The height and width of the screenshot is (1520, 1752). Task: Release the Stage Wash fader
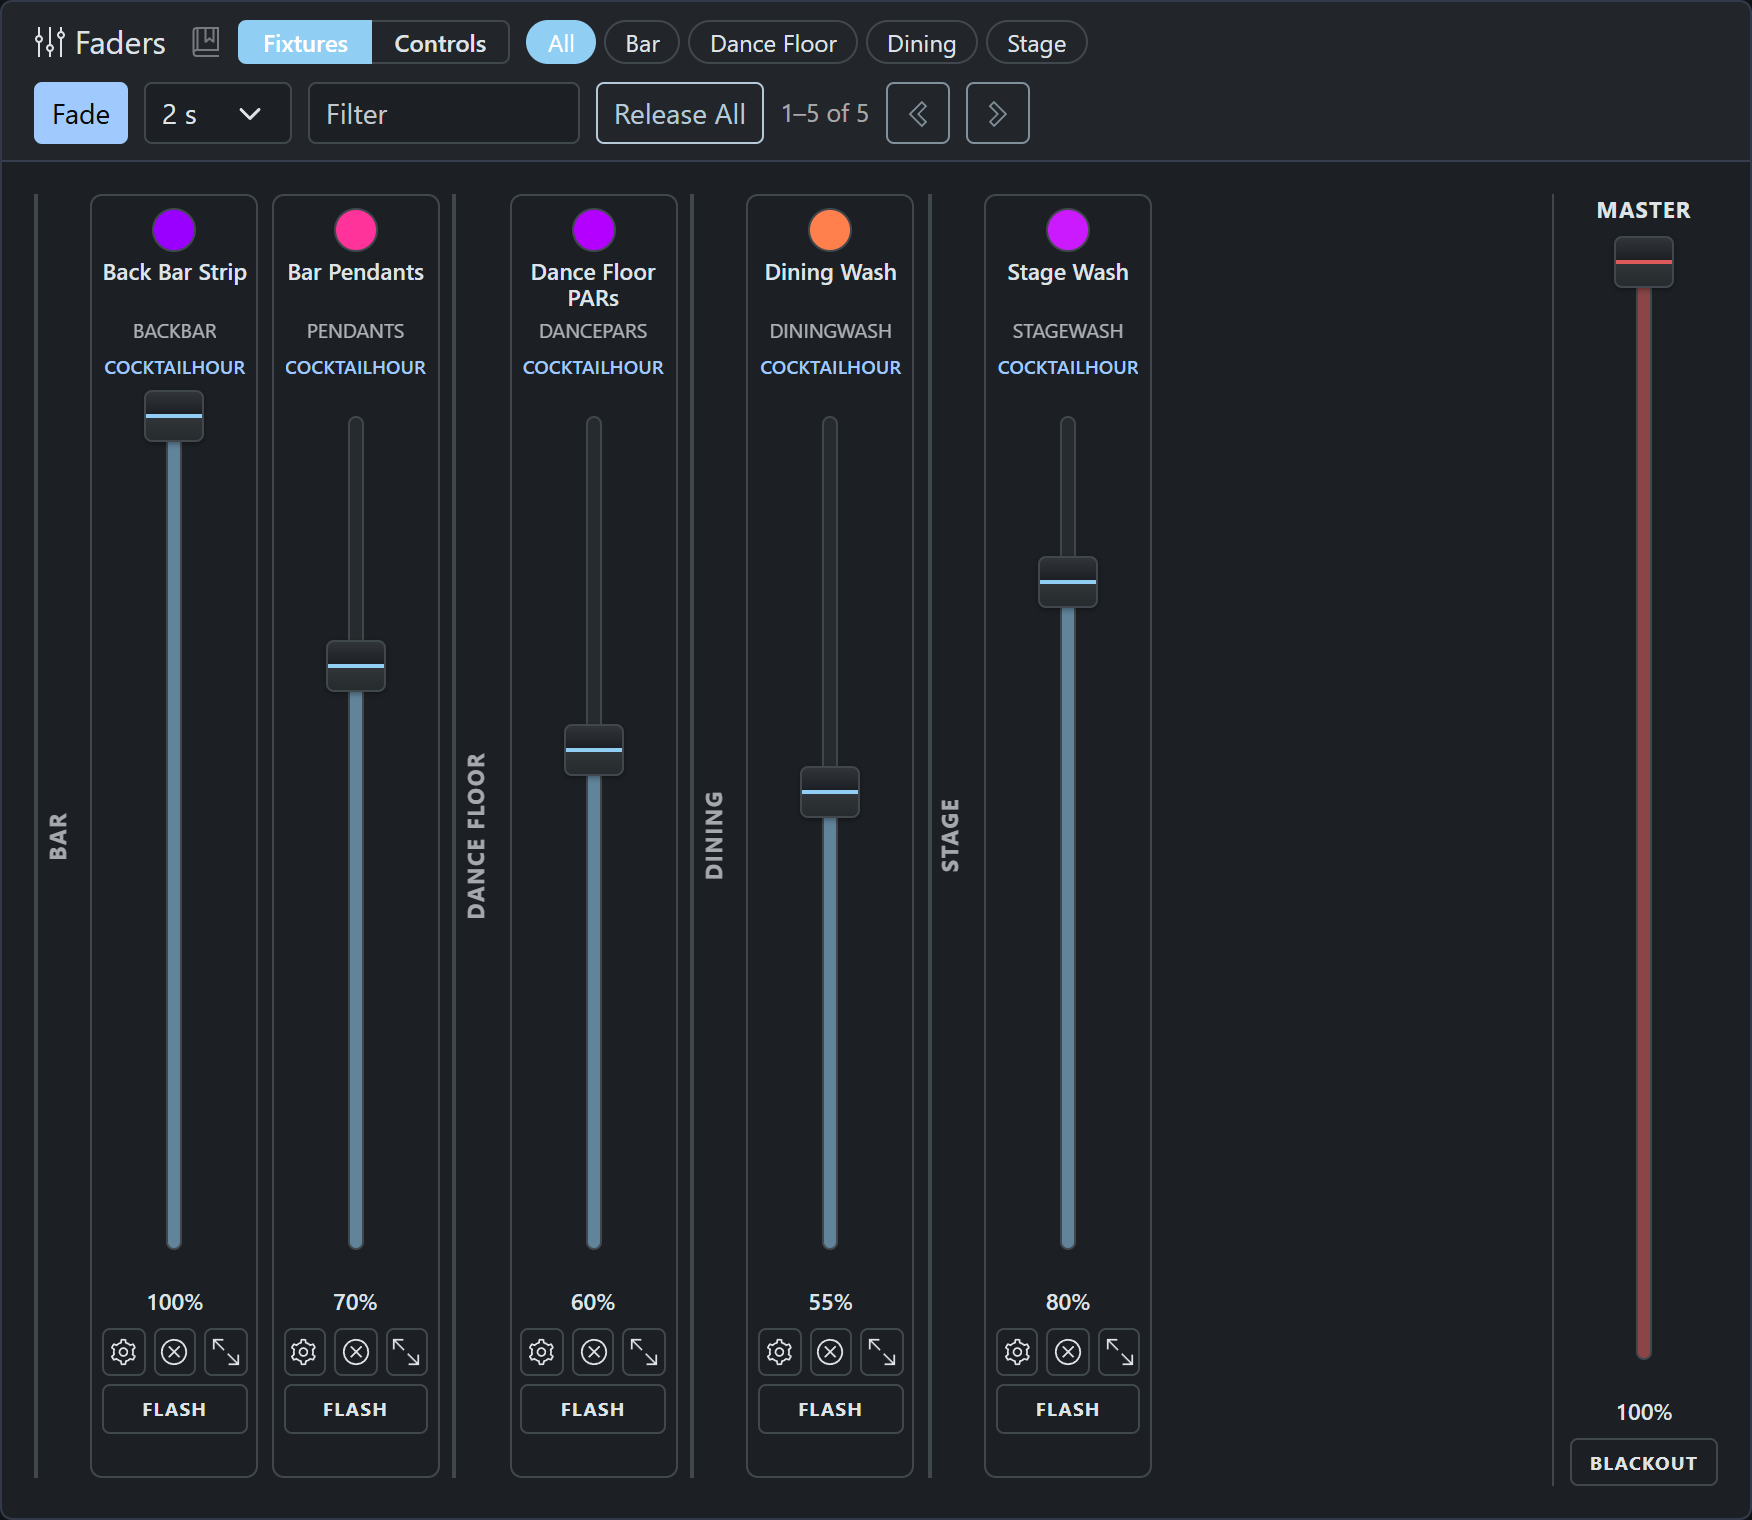(x=1068, y=1352)
